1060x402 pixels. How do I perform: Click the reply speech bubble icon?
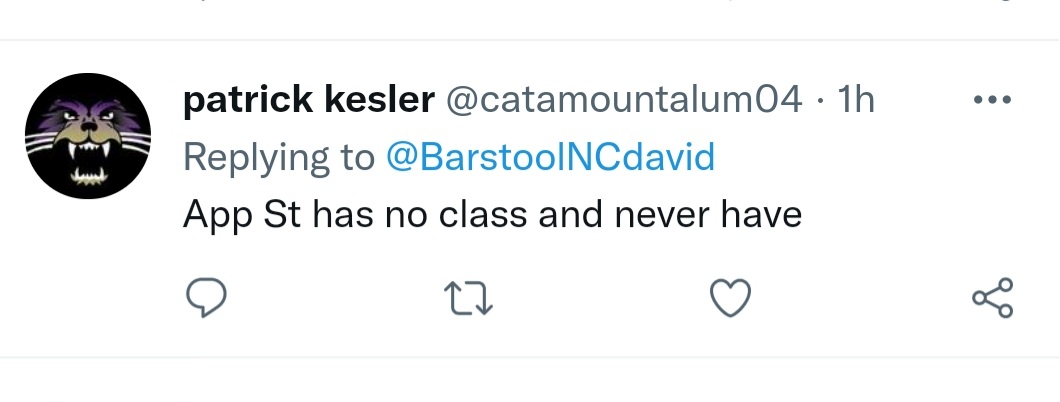(x=206, y=297)
